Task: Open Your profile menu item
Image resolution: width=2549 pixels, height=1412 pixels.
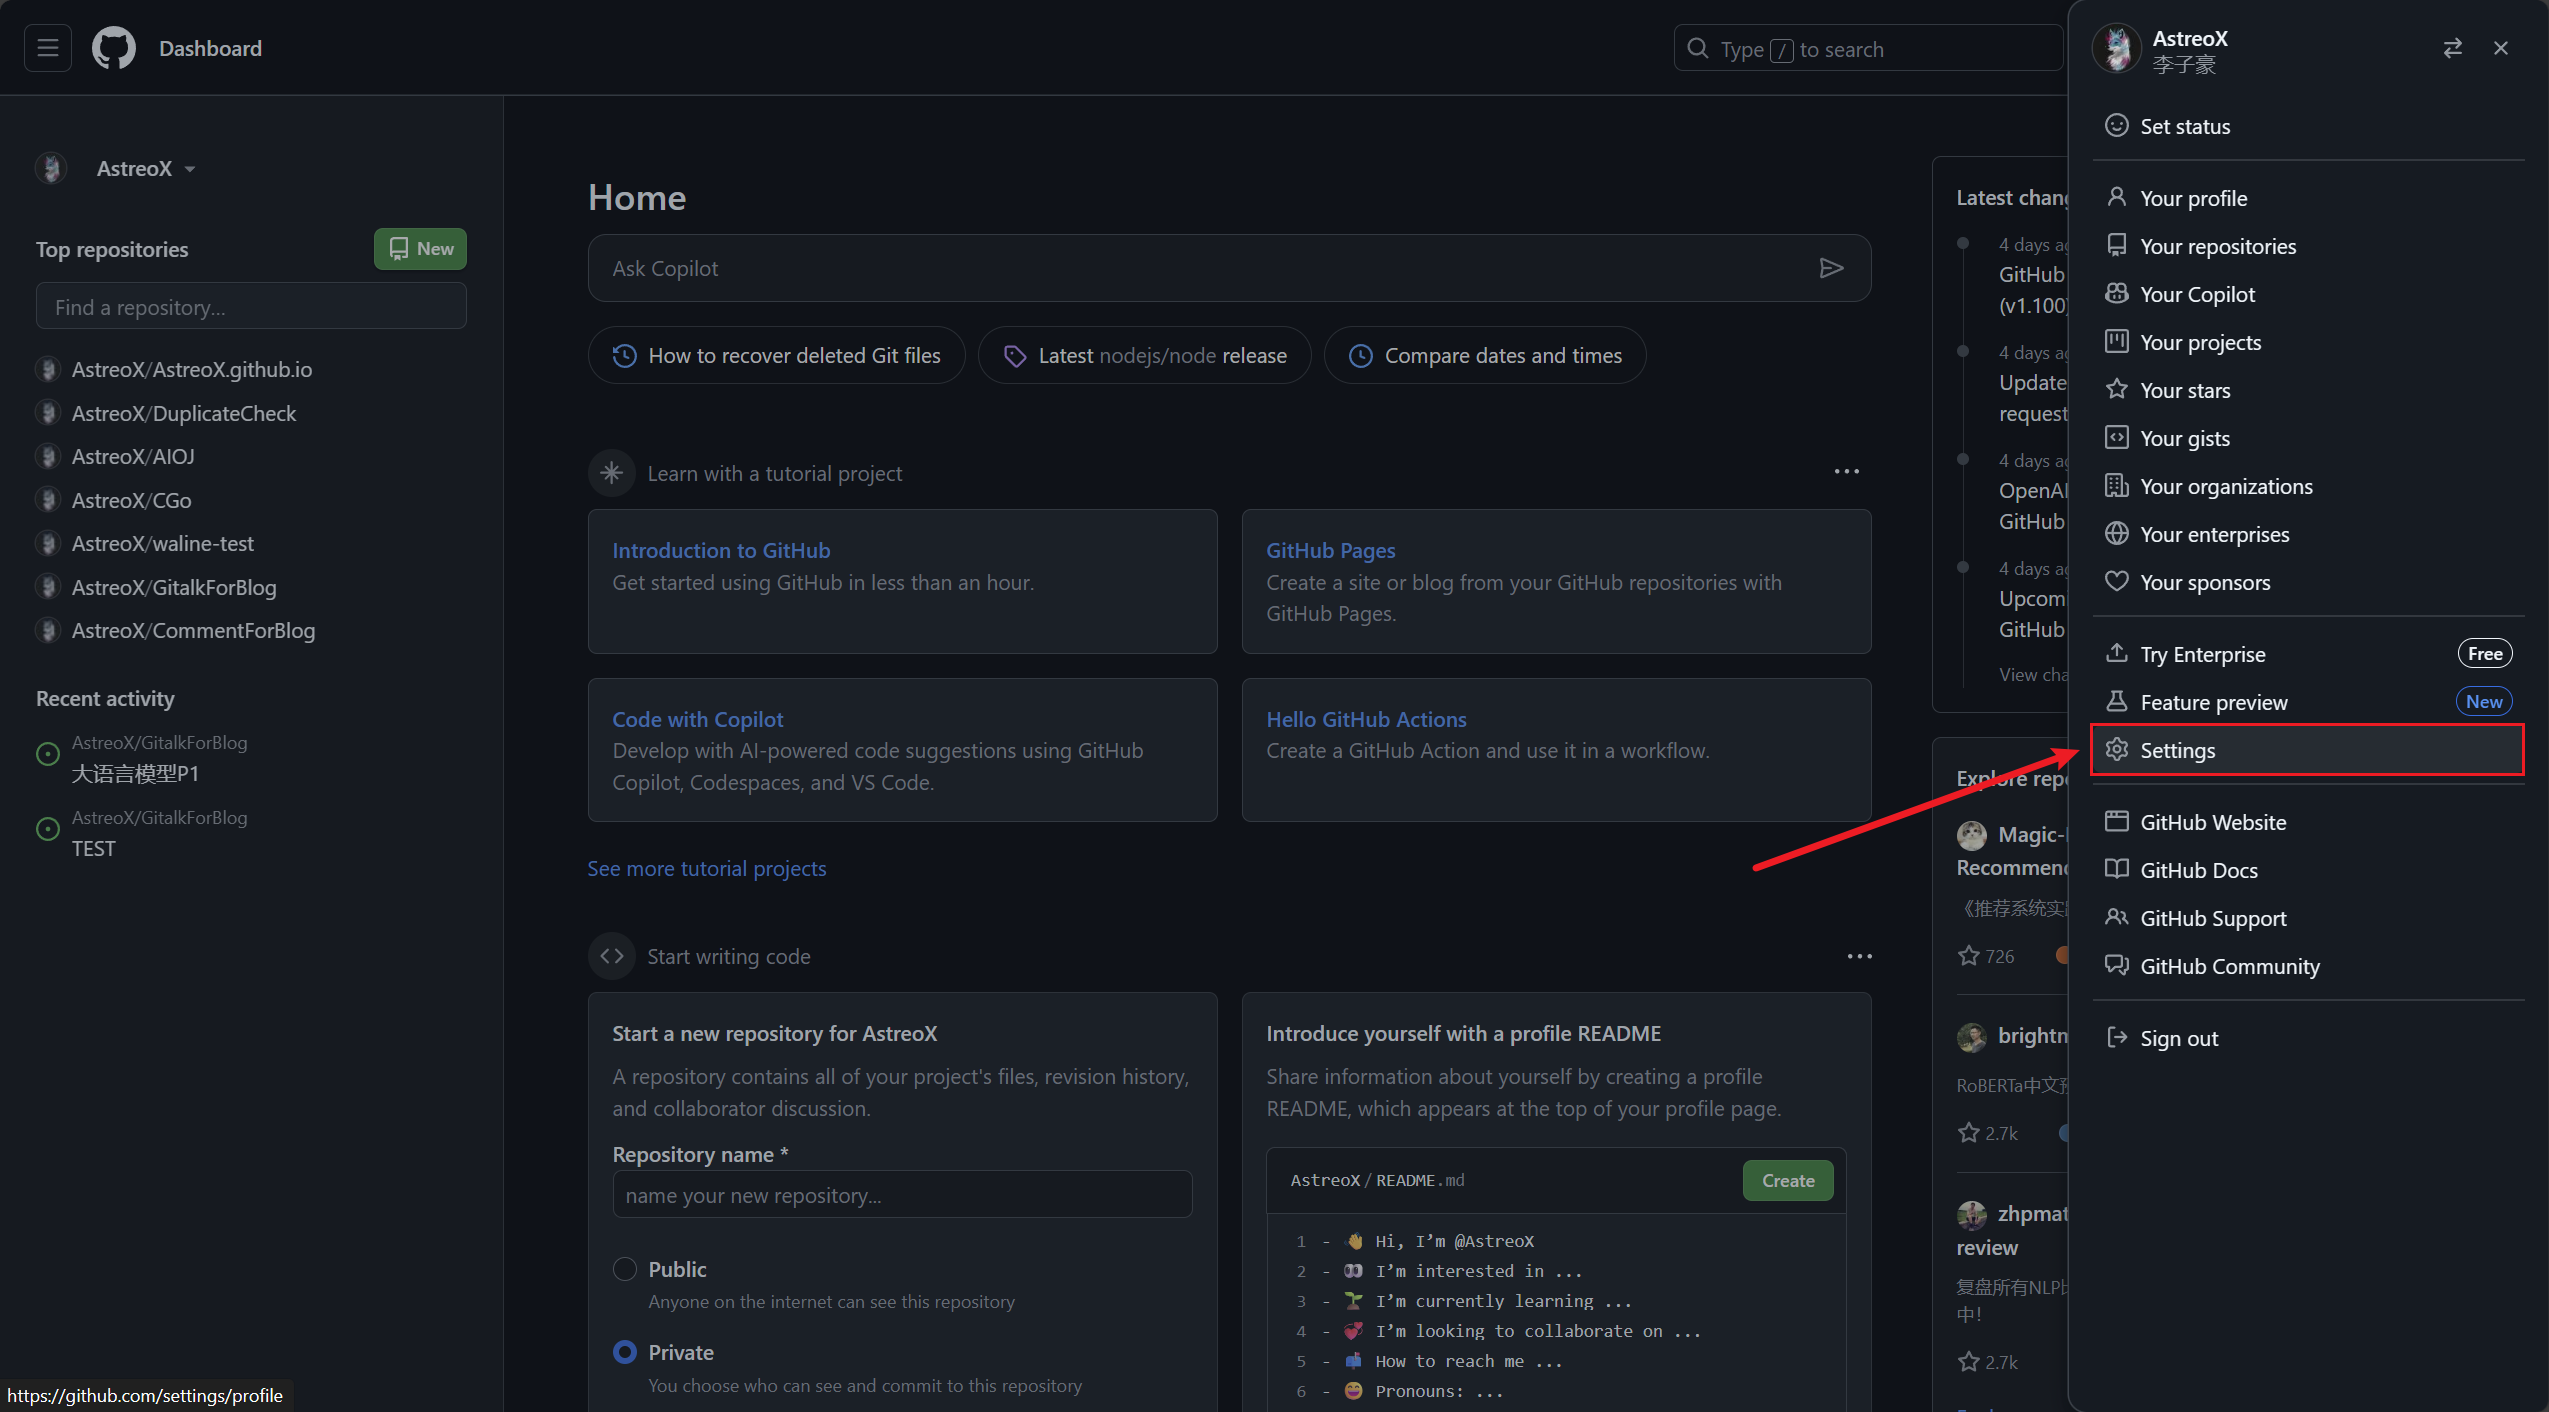Action: [2308, 198]
